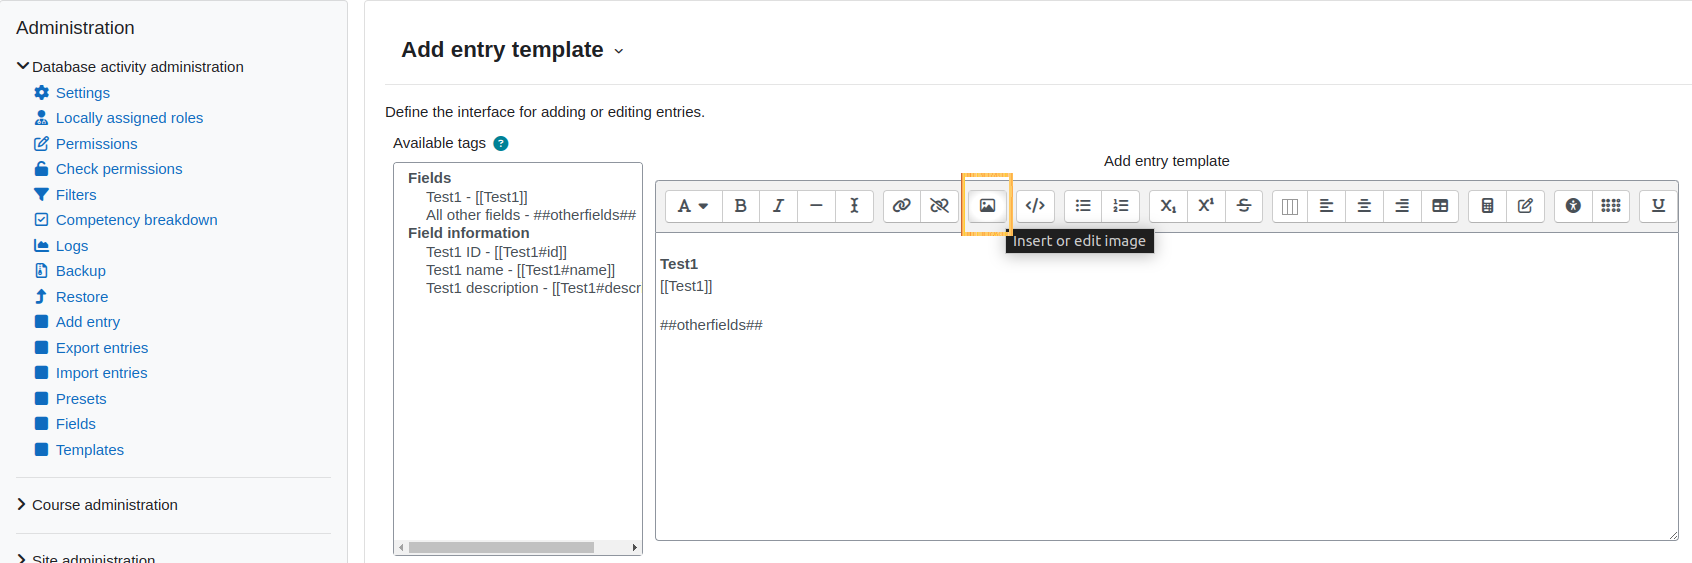Insert a table in the editor
This screenshot has height=563, width=1692.
pos(1440,206)
